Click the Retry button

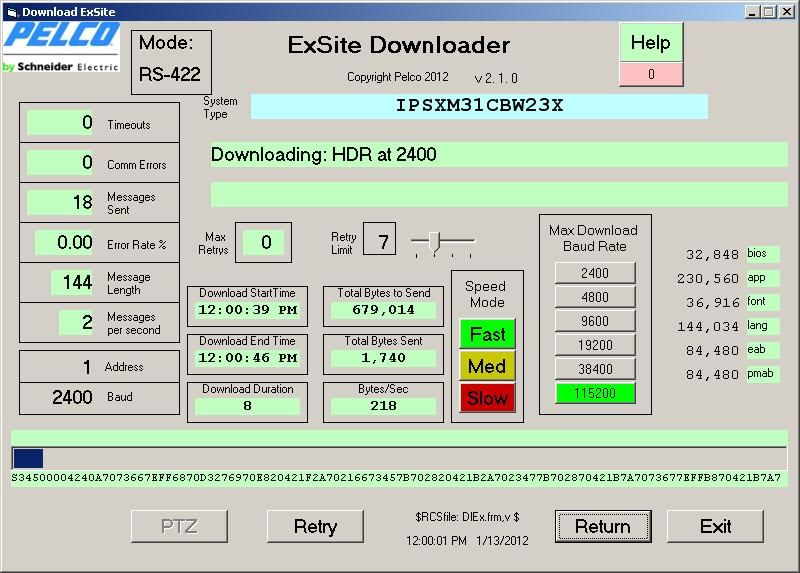(x=315, y=526)
